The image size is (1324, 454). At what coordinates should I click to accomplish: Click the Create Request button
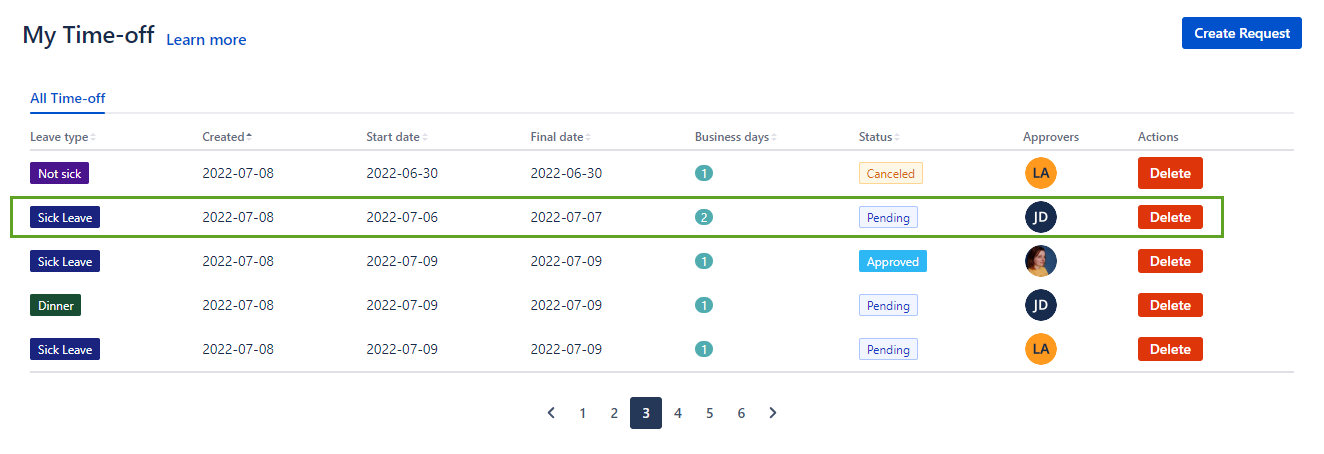(x=1241, y=33)
